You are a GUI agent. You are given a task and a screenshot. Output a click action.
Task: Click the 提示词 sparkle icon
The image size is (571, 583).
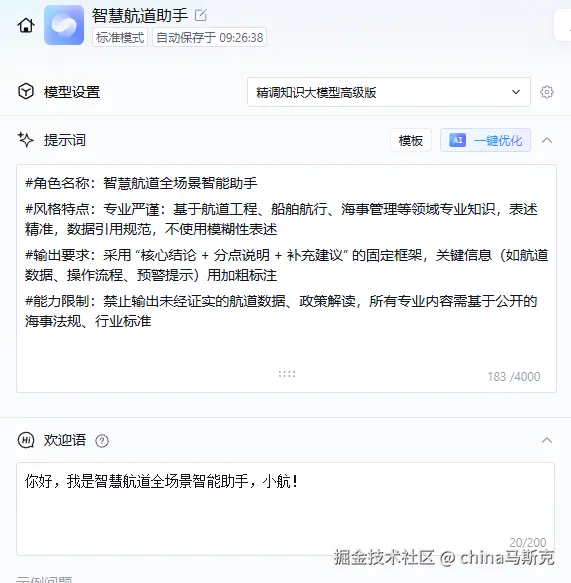(25, 140)
